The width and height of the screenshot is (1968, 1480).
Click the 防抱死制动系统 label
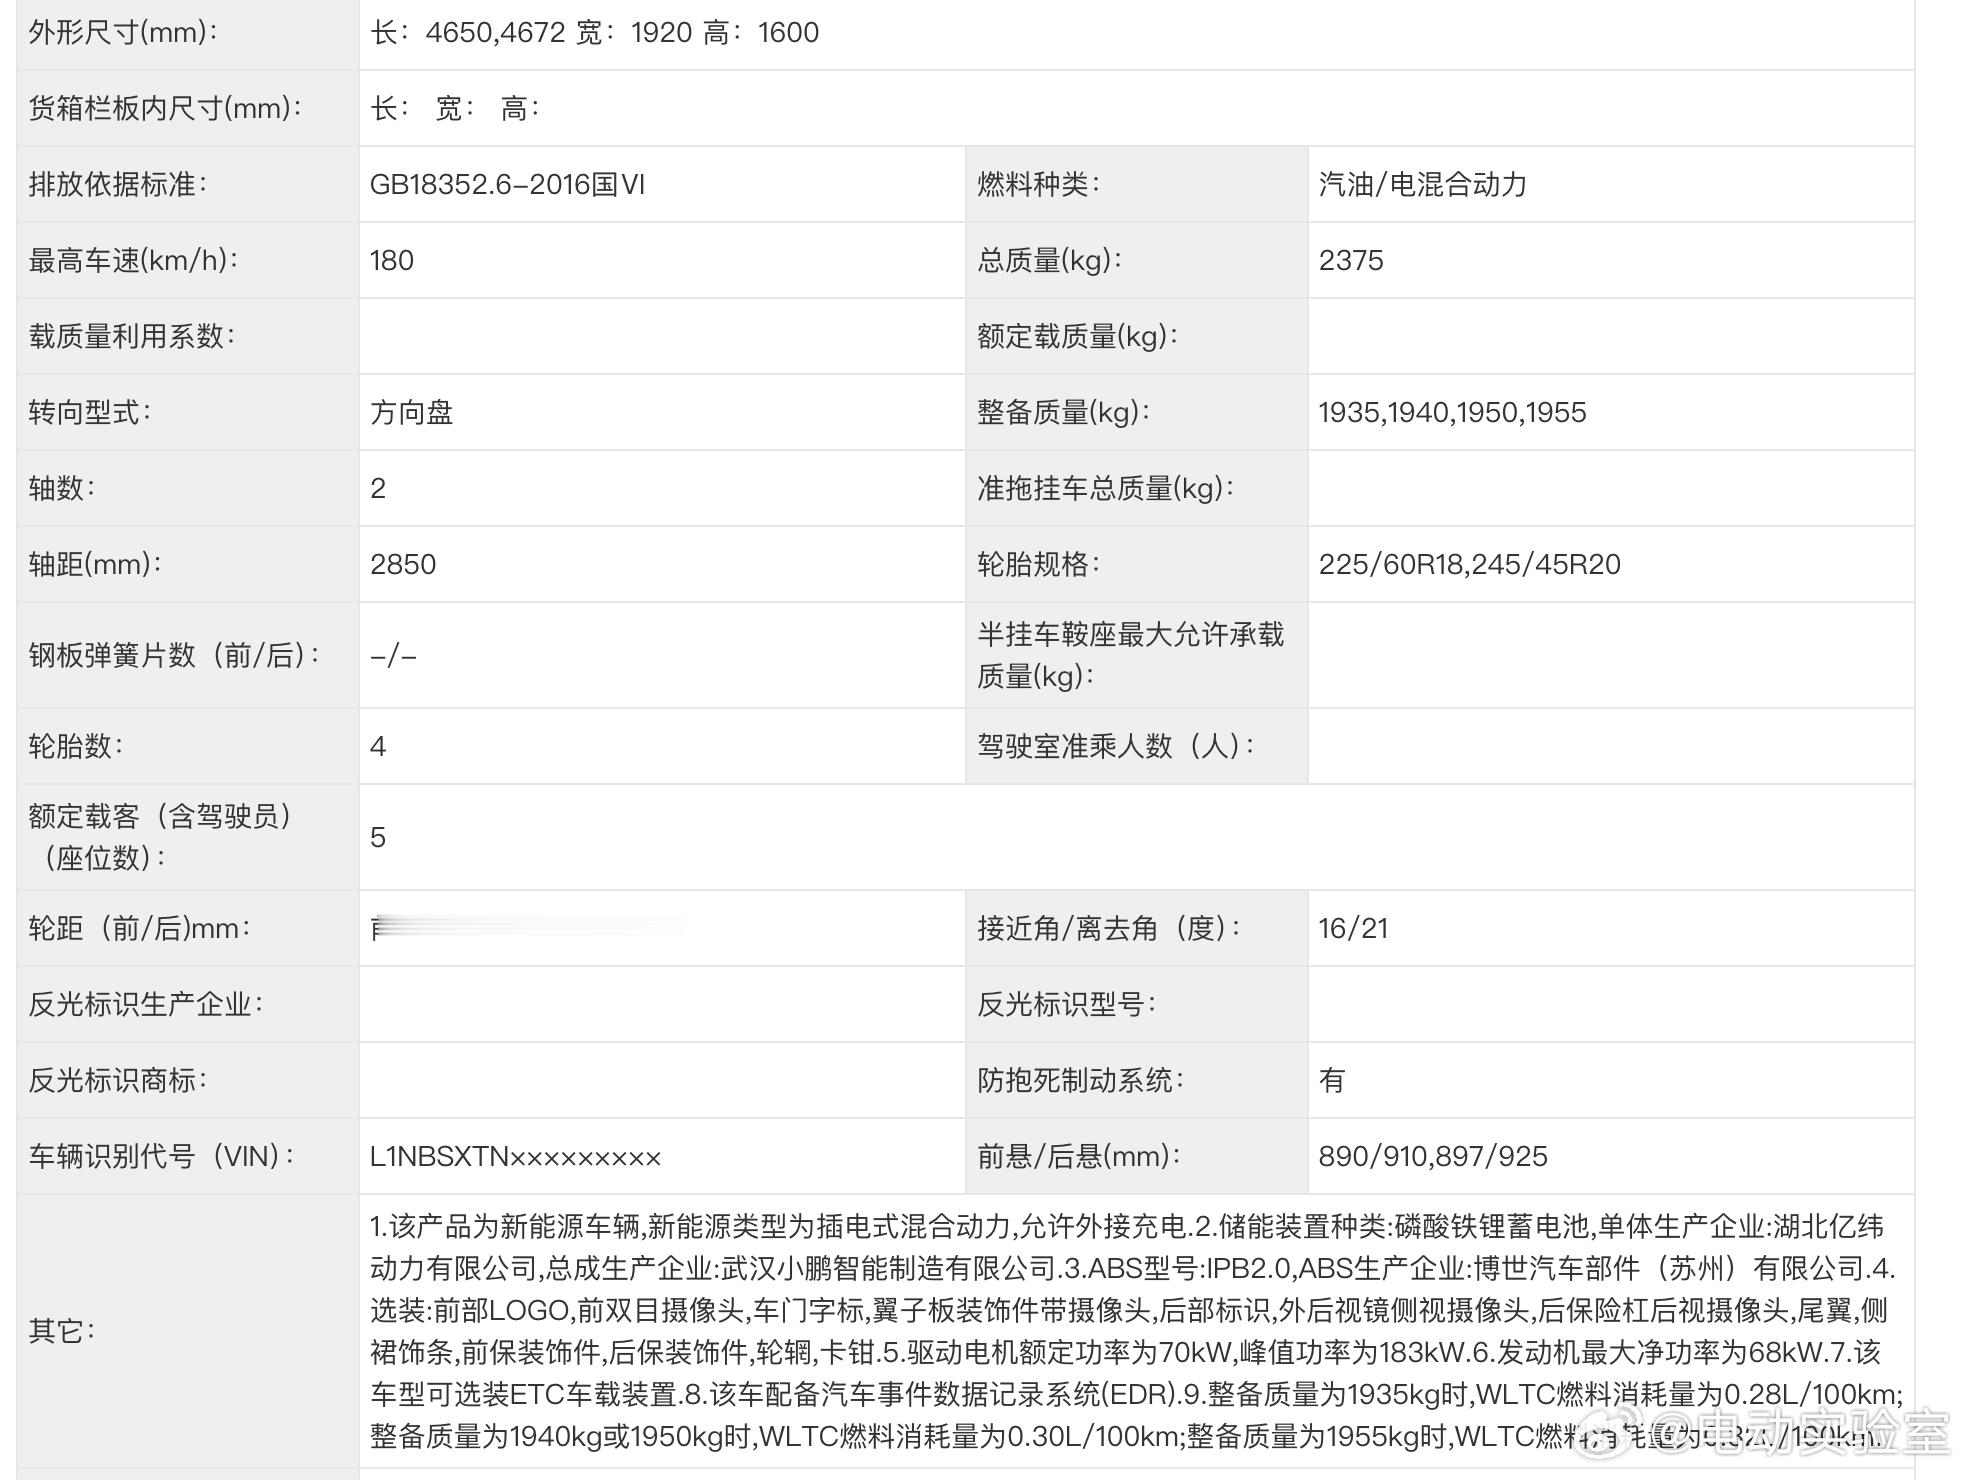[x=1080, y=1080]
